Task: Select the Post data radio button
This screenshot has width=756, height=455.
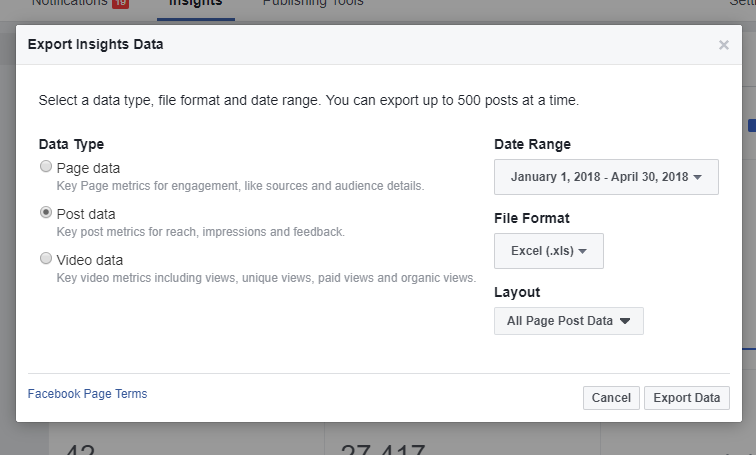Action: pyautogui.click(x=46, y=213)
